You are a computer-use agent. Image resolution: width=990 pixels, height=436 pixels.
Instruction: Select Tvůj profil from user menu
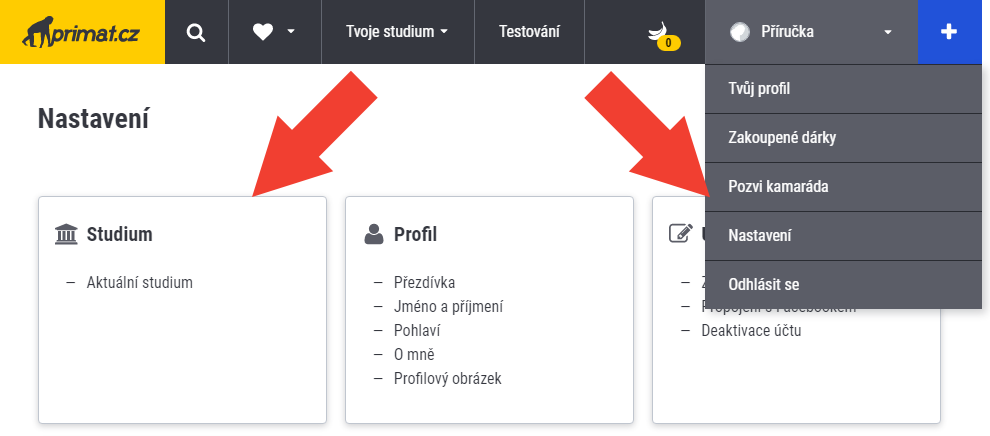pos(760,89)
